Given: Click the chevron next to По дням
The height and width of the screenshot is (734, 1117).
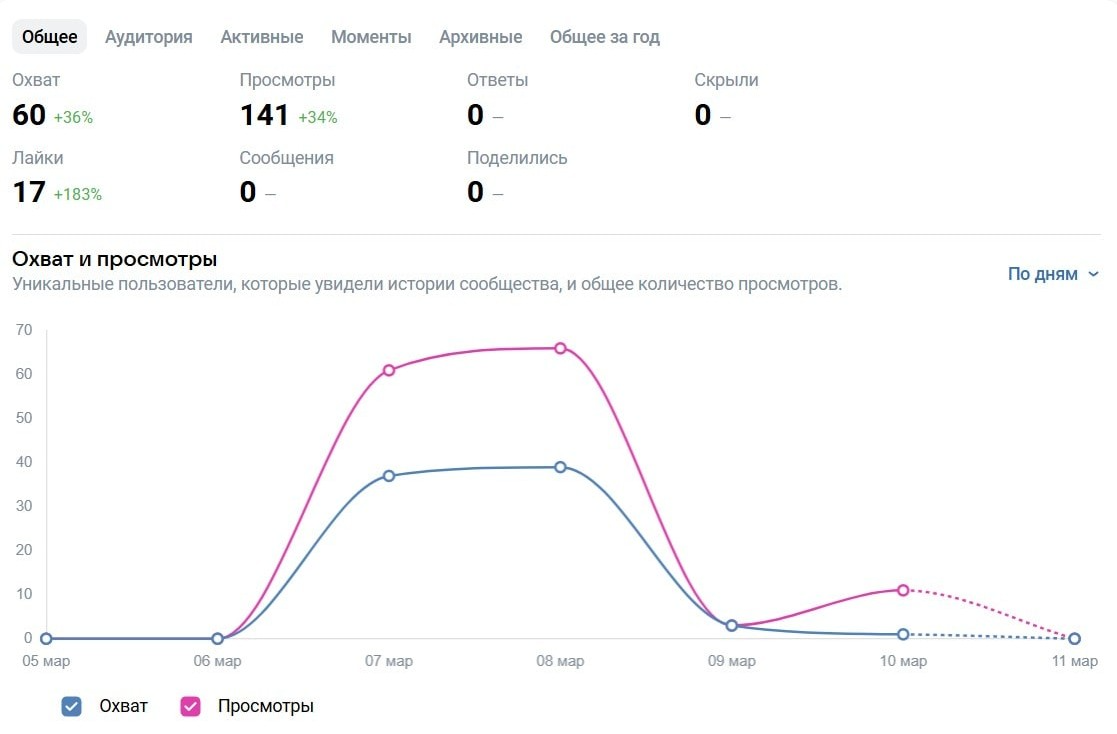Looking at the screenshot, I should (1093, 274).
